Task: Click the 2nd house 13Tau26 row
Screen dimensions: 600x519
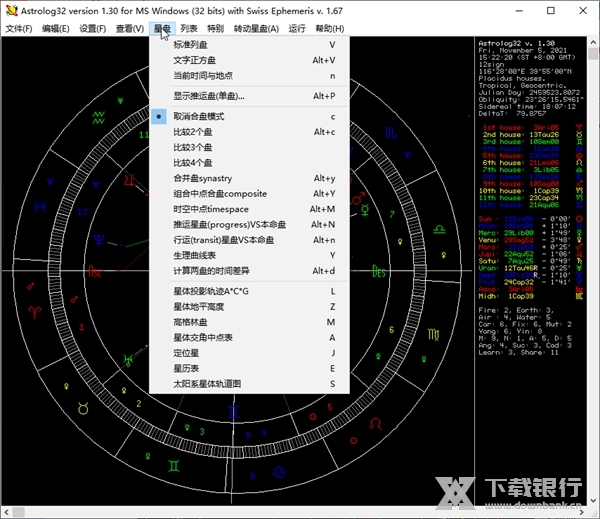Action: tap(532, 135)
